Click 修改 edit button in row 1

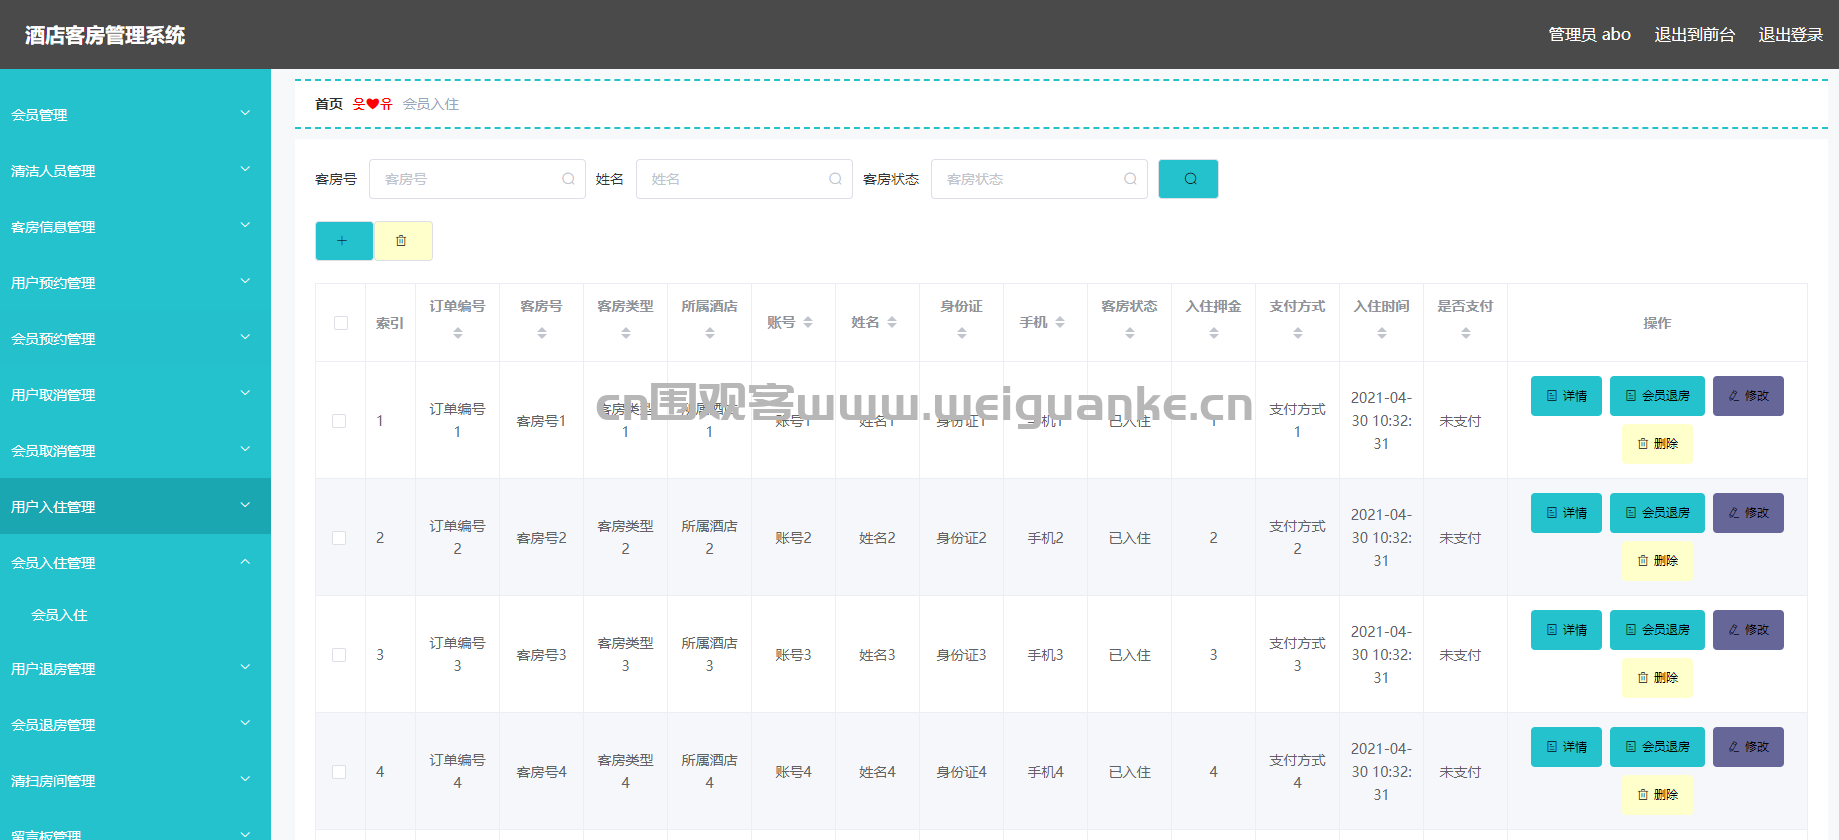[1747, 396]
